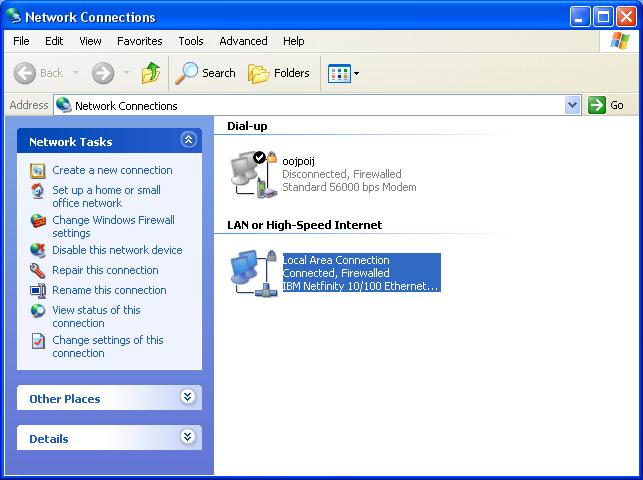The height and width of the screenshot is (480, 643).
Task: Click the Details header title
Action: (49, 439)
